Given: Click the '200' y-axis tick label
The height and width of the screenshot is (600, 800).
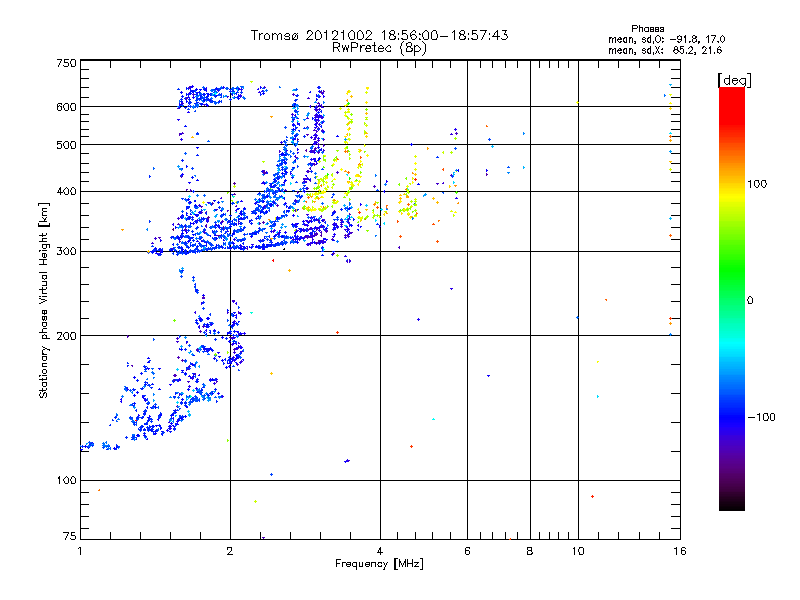Looking at the screenshot, I should pyautogui.click(x=66, y=336).
